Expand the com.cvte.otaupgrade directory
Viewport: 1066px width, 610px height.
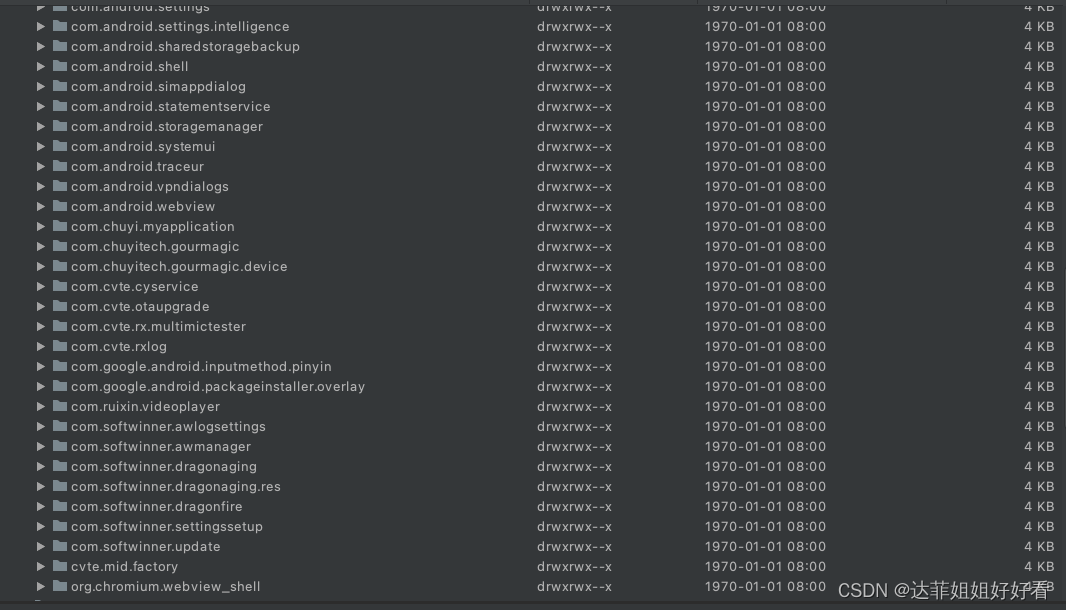40,306
